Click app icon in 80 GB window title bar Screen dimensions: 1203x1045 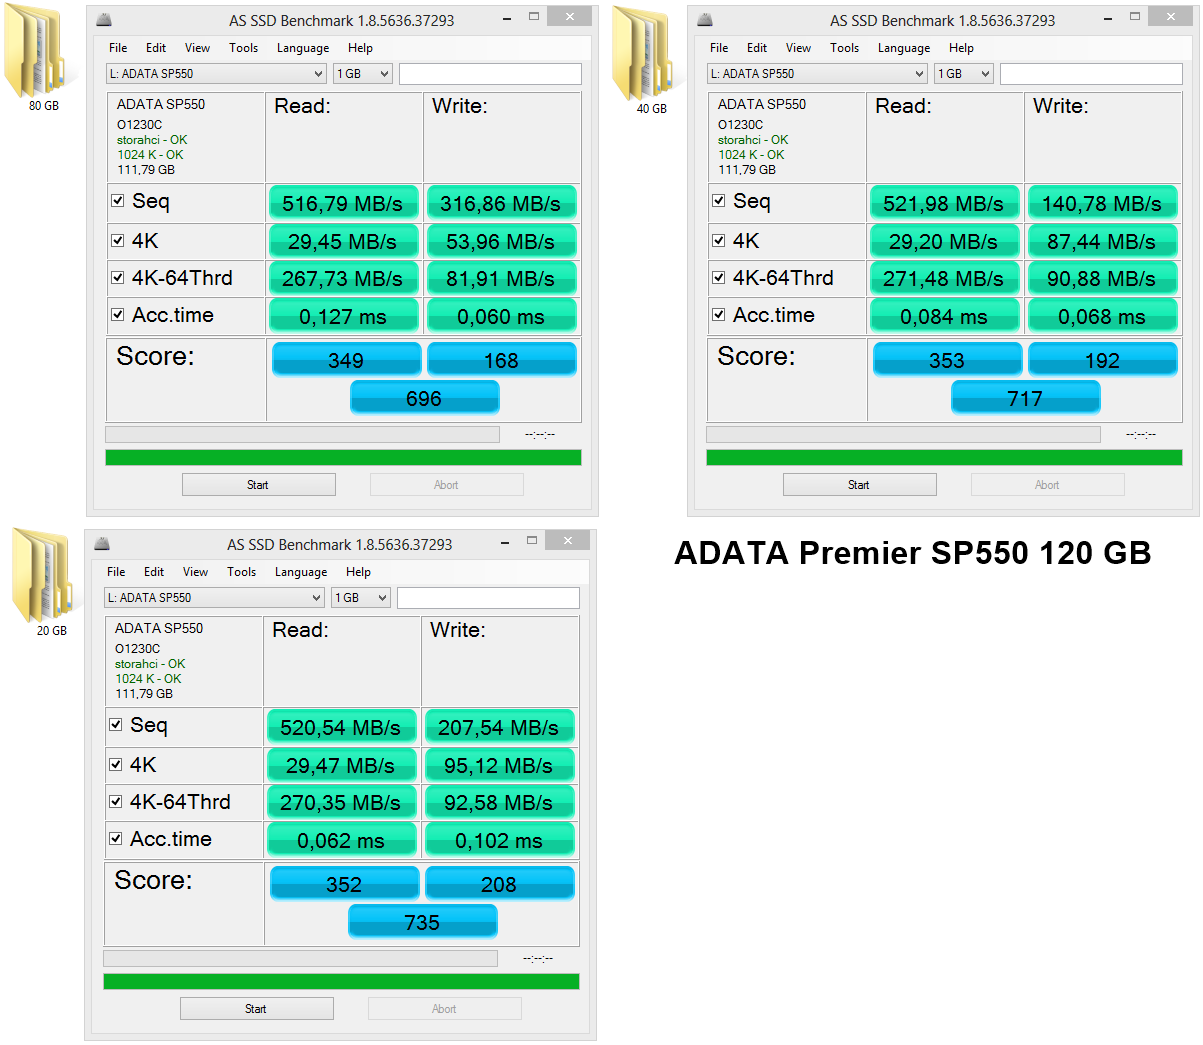tap(104, 19)
